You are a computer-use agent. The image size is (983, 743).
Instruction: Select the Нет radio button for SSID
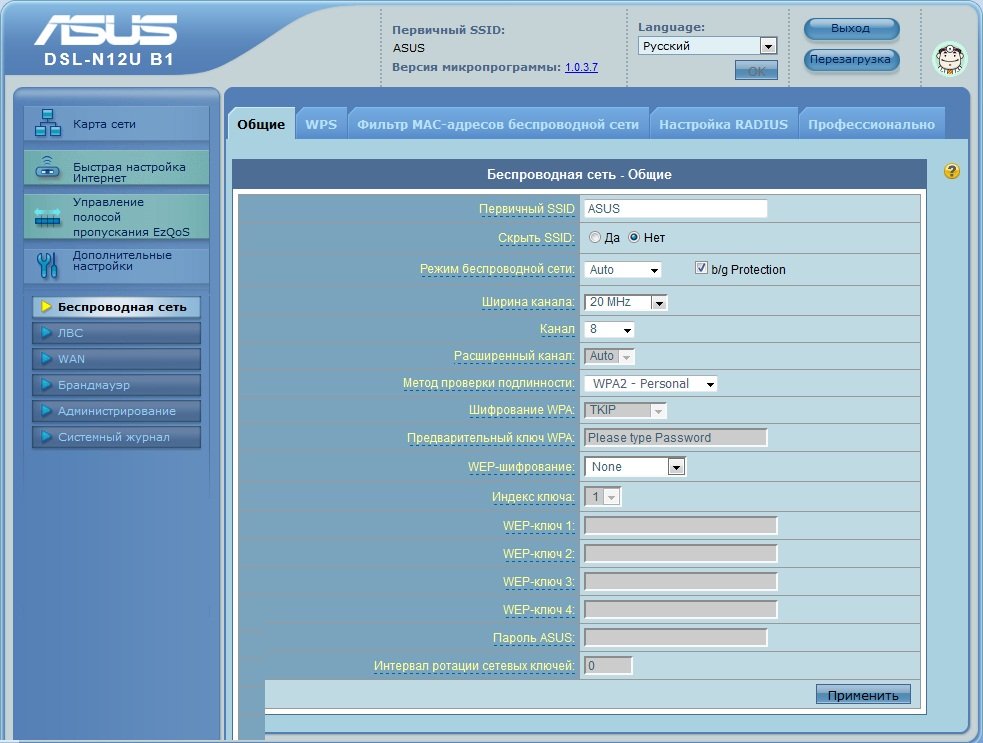[634, 238]
